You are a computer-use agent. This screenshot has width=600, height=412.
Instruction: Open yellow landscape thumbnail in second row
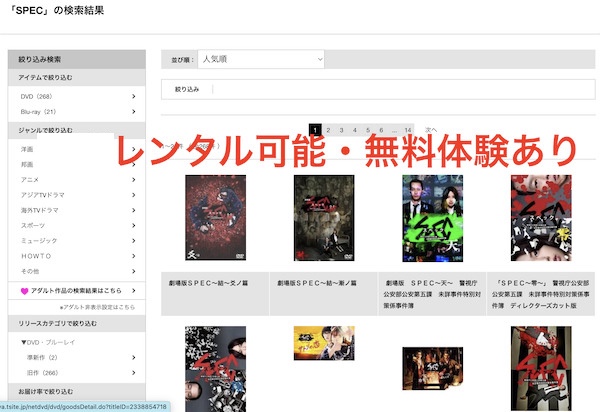coord(324,343)
